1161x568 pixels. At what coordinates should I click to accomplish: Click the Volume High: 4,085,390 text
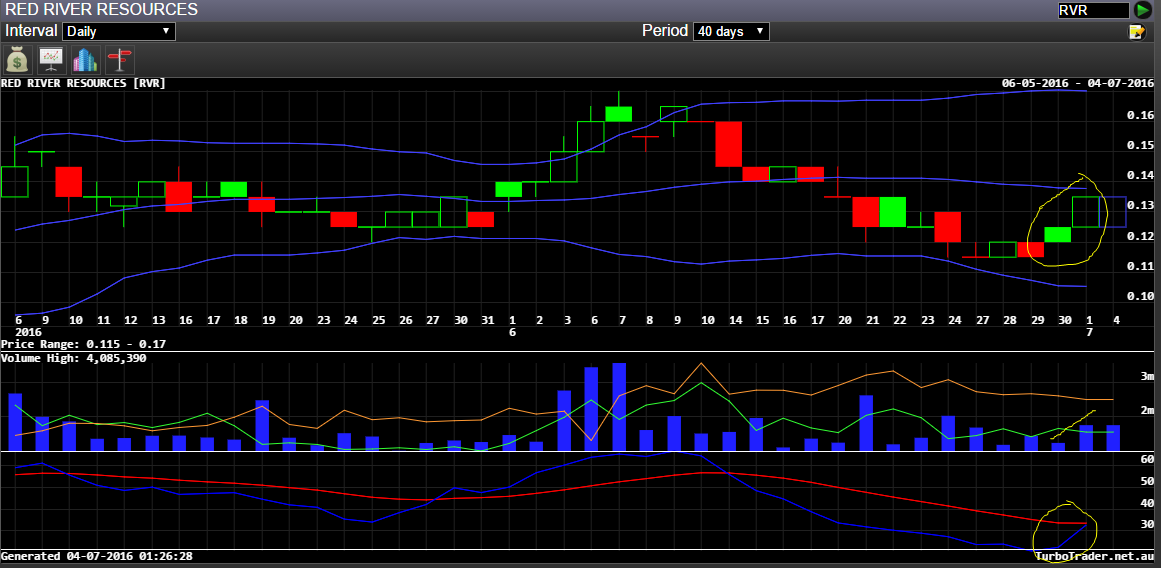[x=74, y=358]
